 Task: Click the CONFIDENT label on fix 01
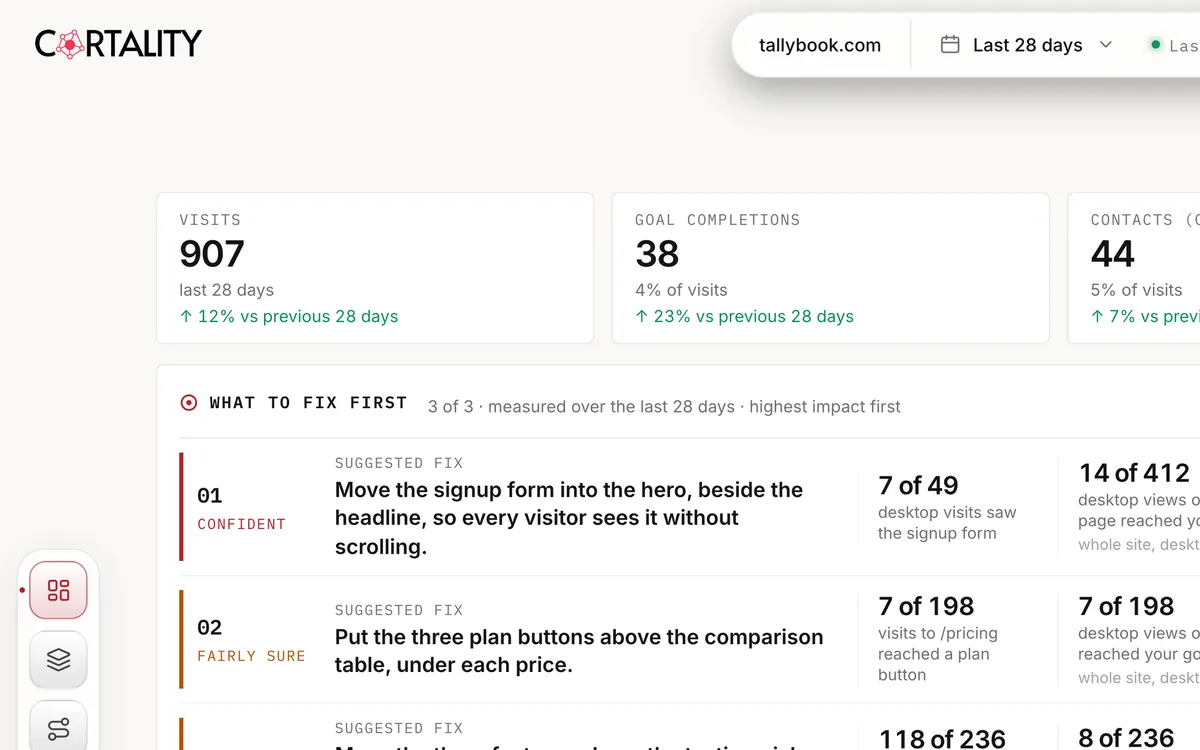pyautogui.click(x=241, y=524)
